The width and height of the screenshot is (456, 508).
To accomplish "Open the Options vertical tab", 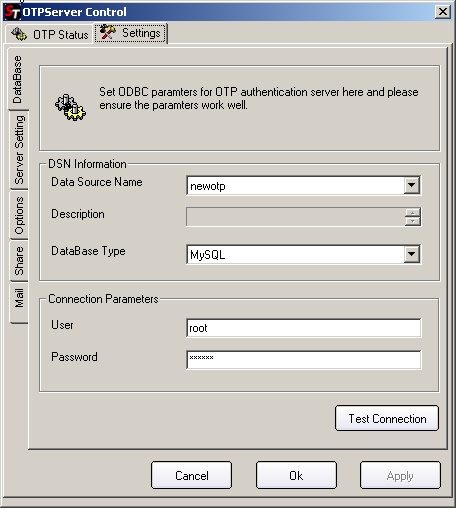I will pyautogui.click(x=19, y=215).
